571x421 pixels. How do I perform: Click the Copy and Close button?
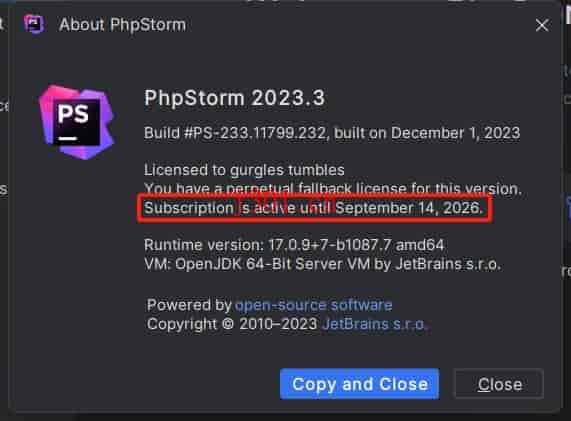359,384
